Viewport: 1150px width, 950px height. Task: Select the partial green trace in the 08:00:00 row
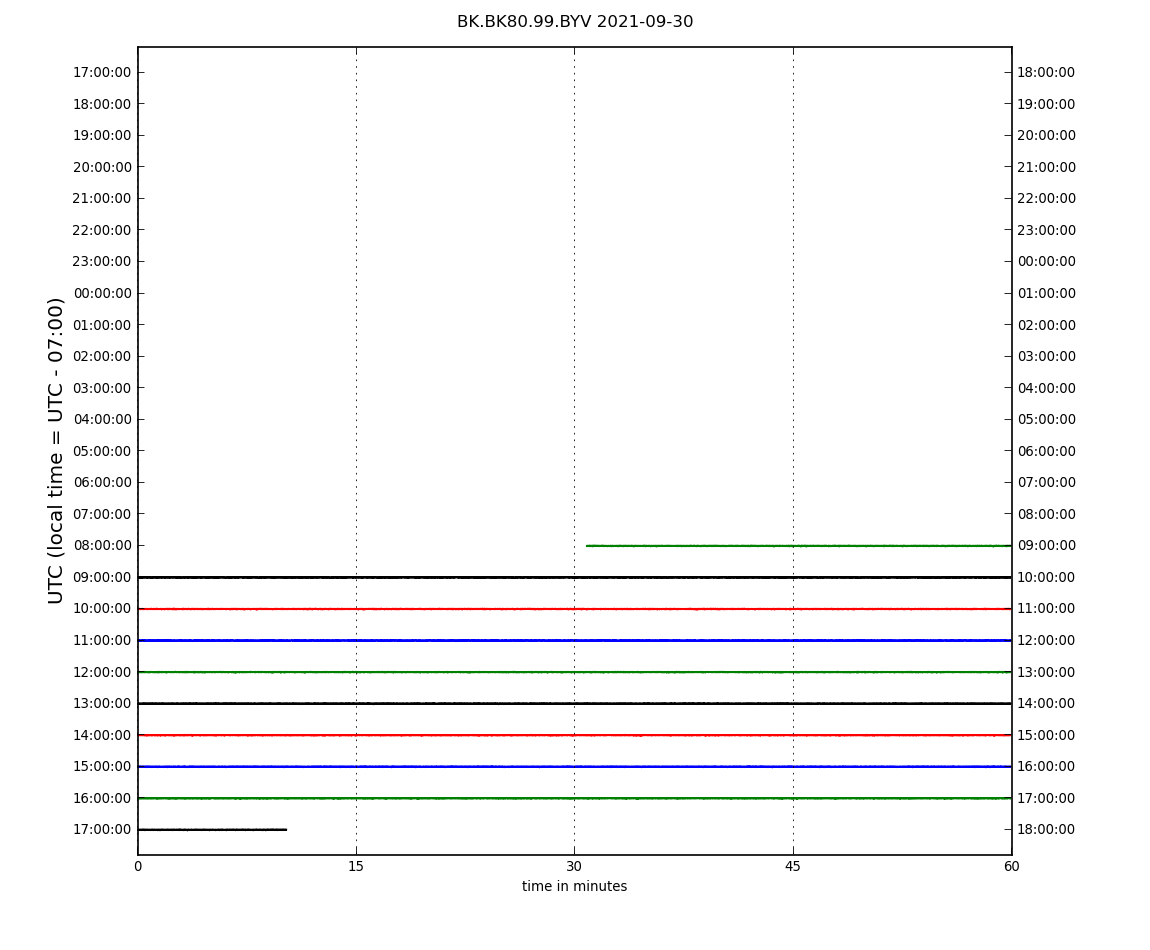coord(799,546)
